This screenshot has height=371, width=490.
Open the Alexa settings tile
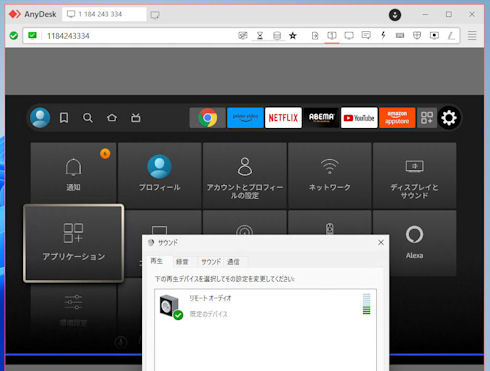click(415, 243)
